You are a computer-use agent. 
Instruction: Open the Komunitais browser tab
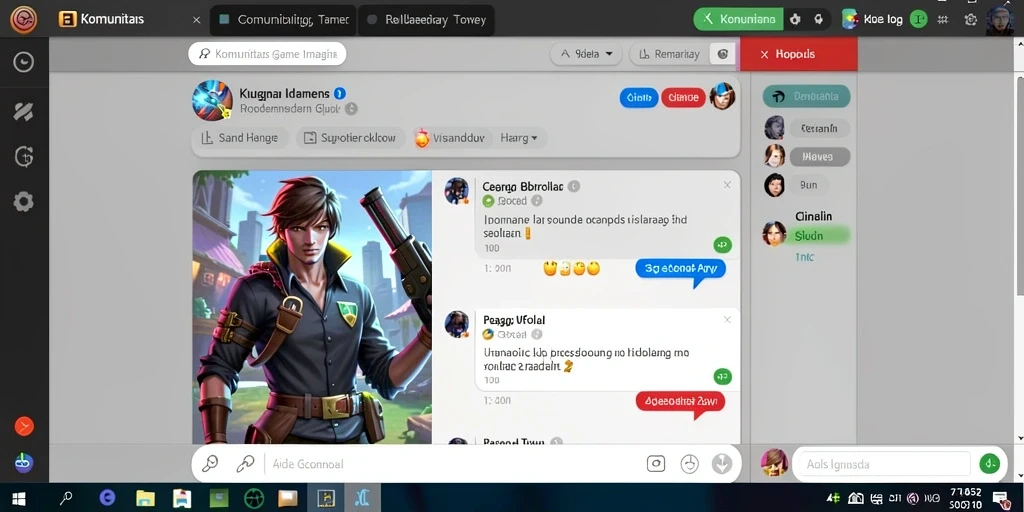pos(111,20)
